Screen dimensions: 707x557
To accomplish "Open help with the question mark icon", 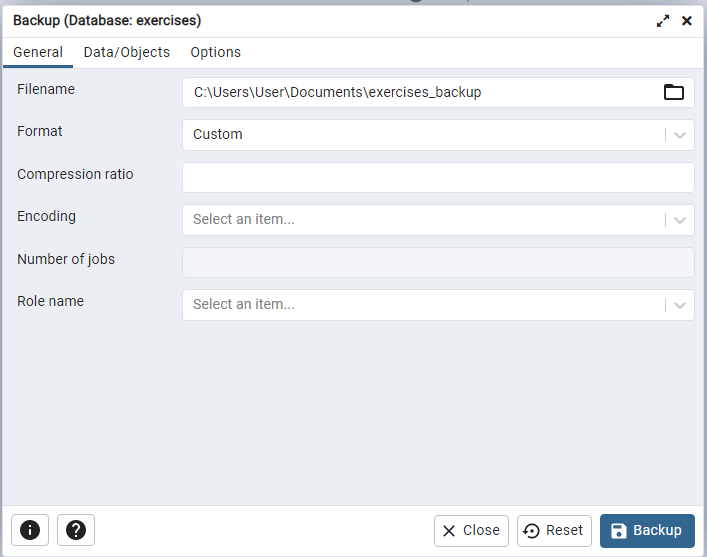I will (76, 530).
